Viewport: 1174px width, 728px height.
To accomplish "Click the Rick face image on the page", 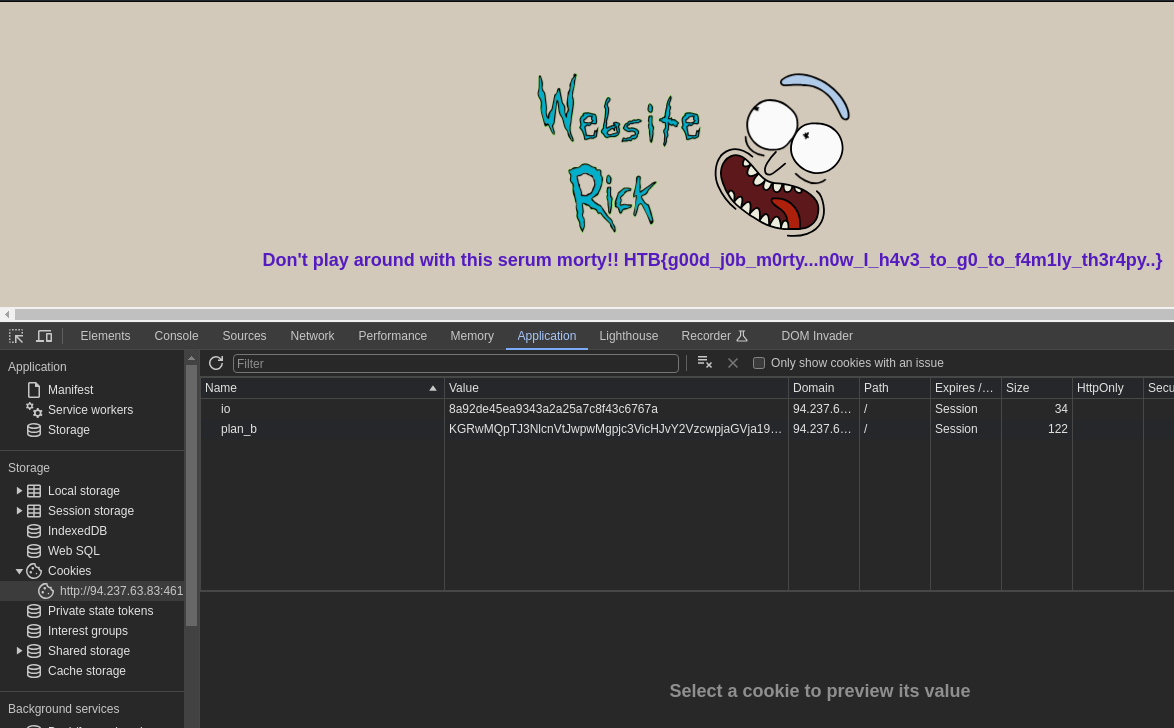I will point(782,155).
